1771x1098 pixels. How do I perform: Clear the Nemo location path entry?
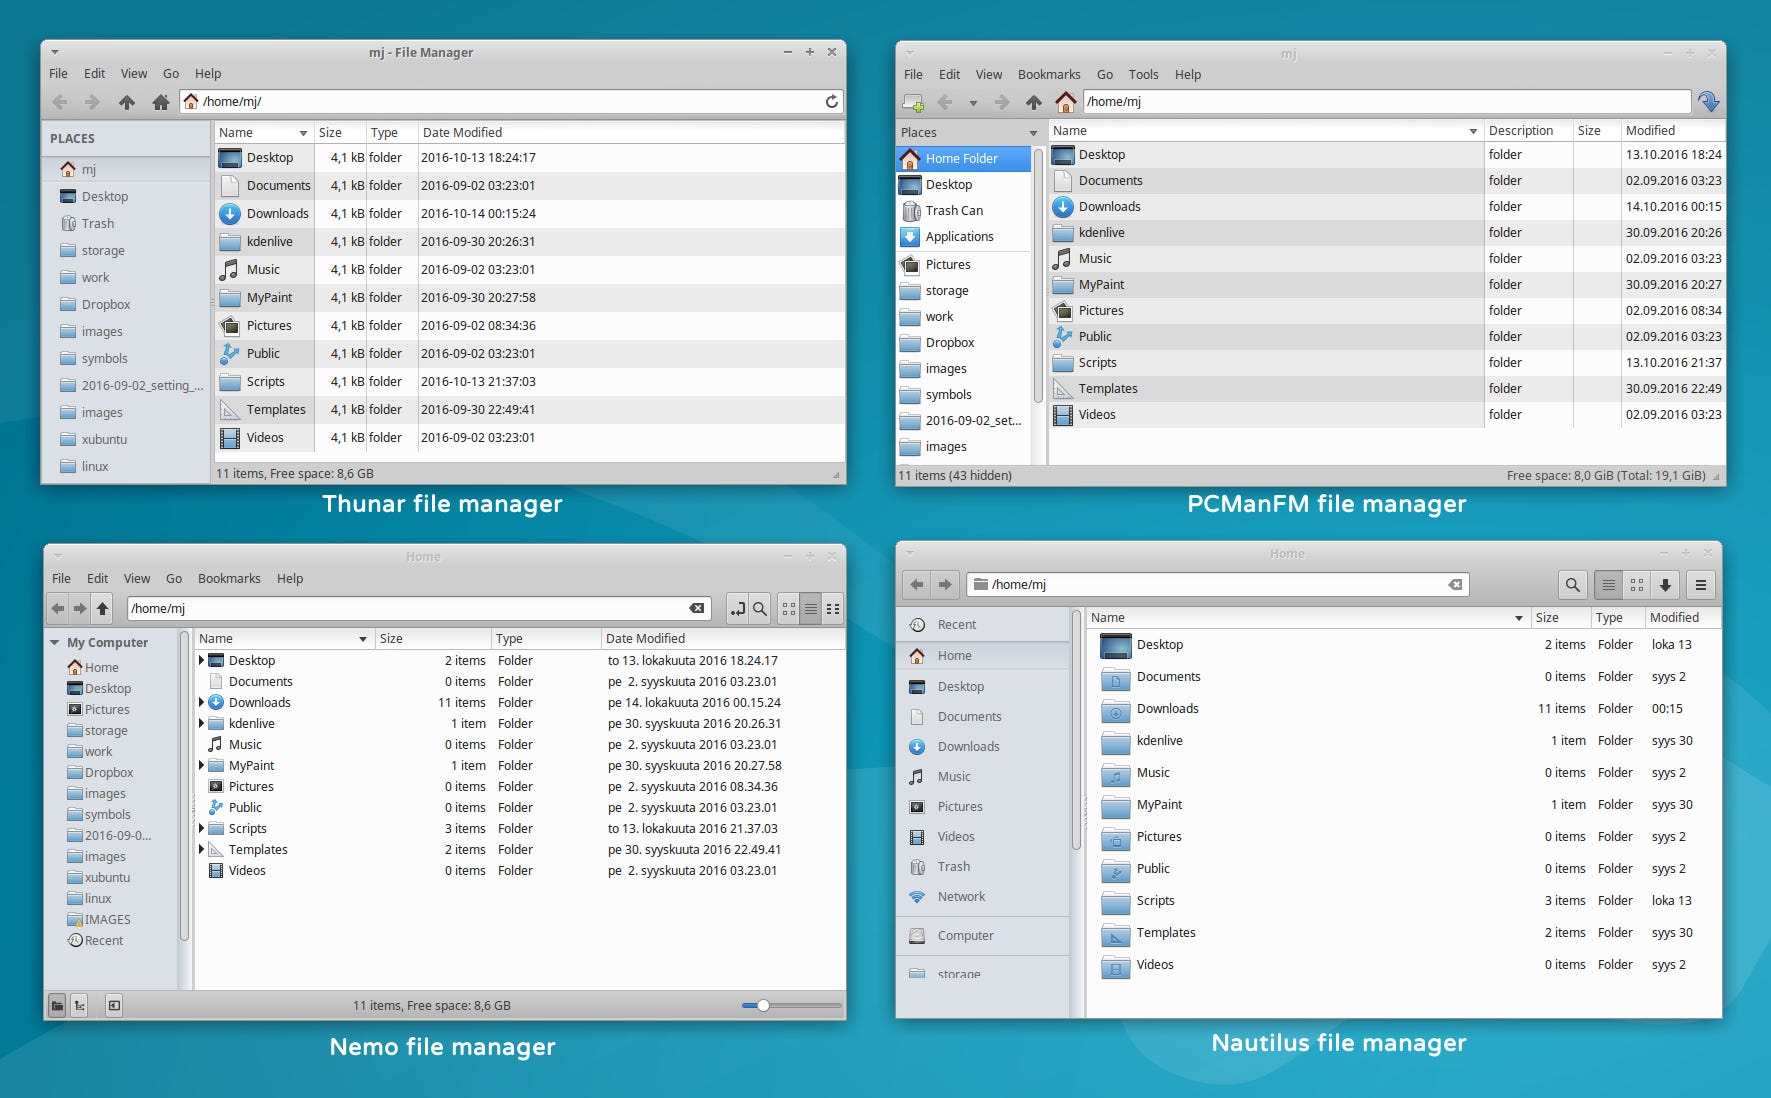tap(697, 608)
